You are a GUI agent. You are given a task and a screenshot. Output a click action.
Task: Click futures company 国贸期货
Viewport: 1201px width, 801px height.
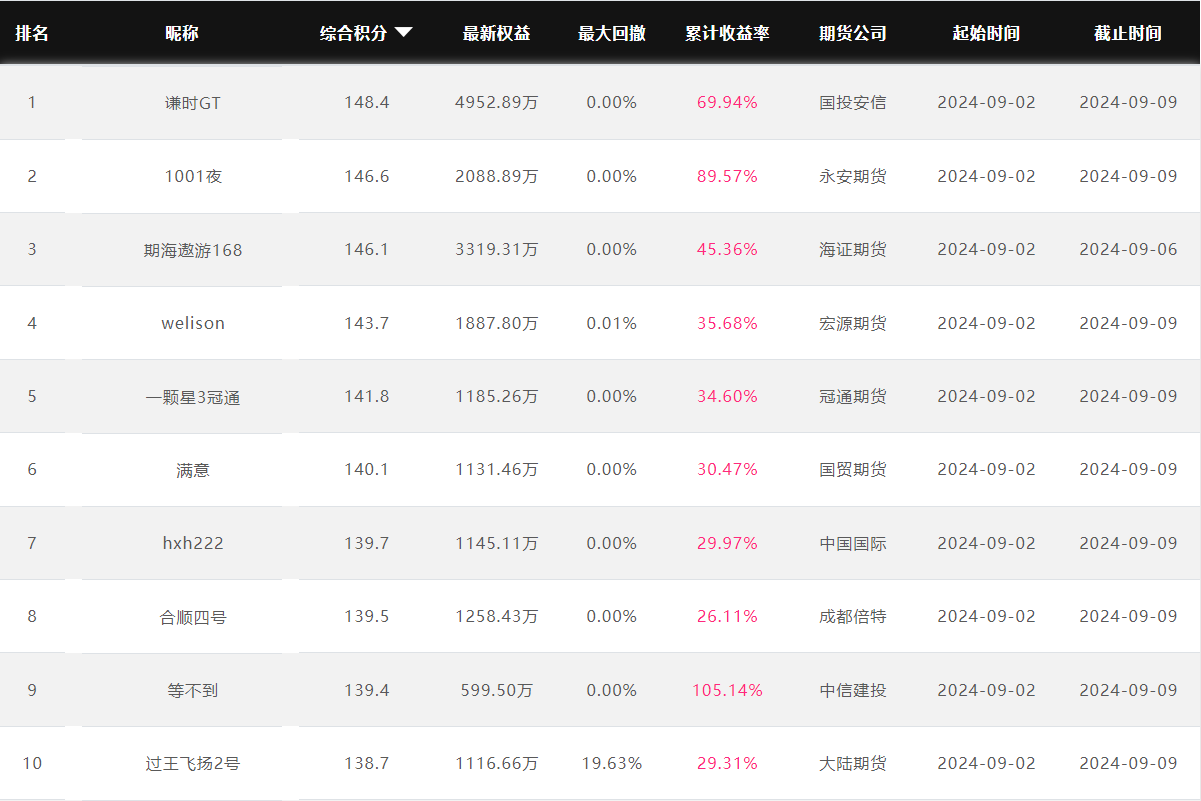pos(853,469)
